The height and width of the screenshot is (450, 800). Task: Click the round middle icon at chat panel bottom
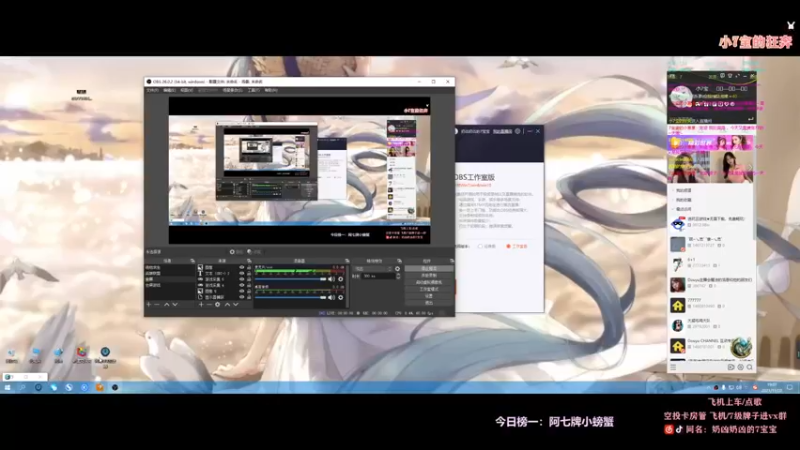(x=740, y=367)
